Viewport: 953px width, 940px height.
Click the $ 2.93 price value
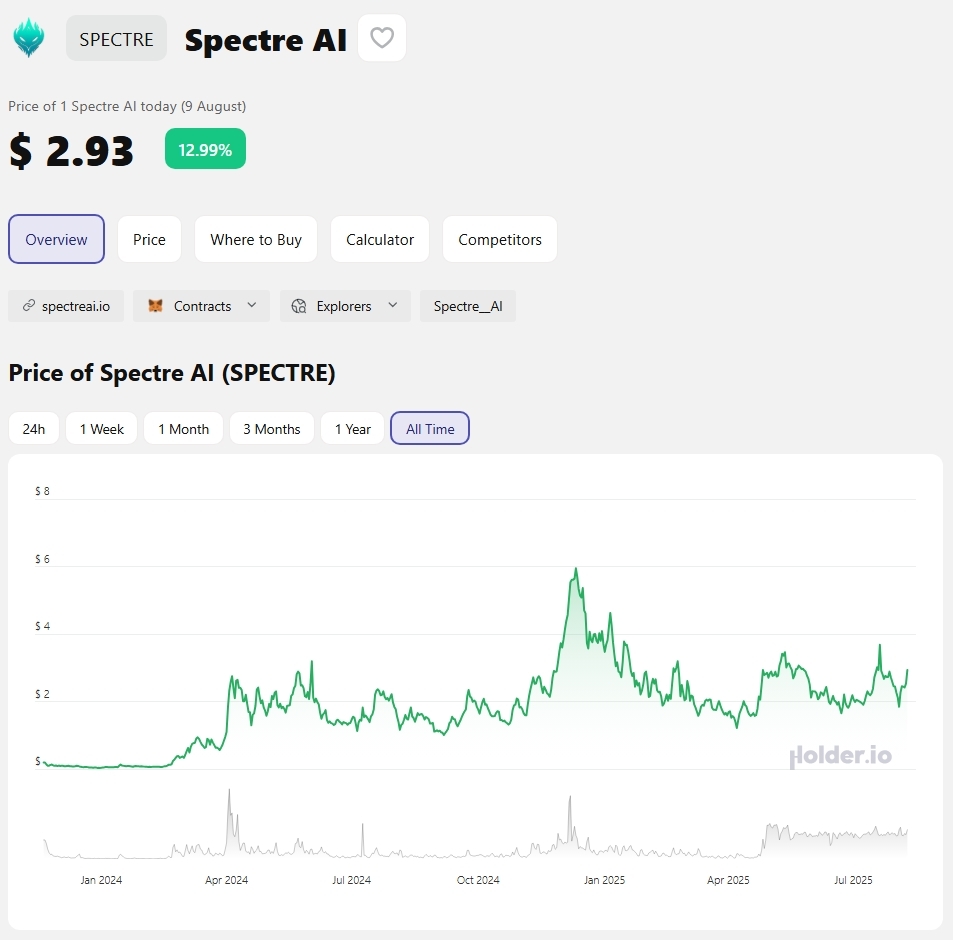pos(71,150)
